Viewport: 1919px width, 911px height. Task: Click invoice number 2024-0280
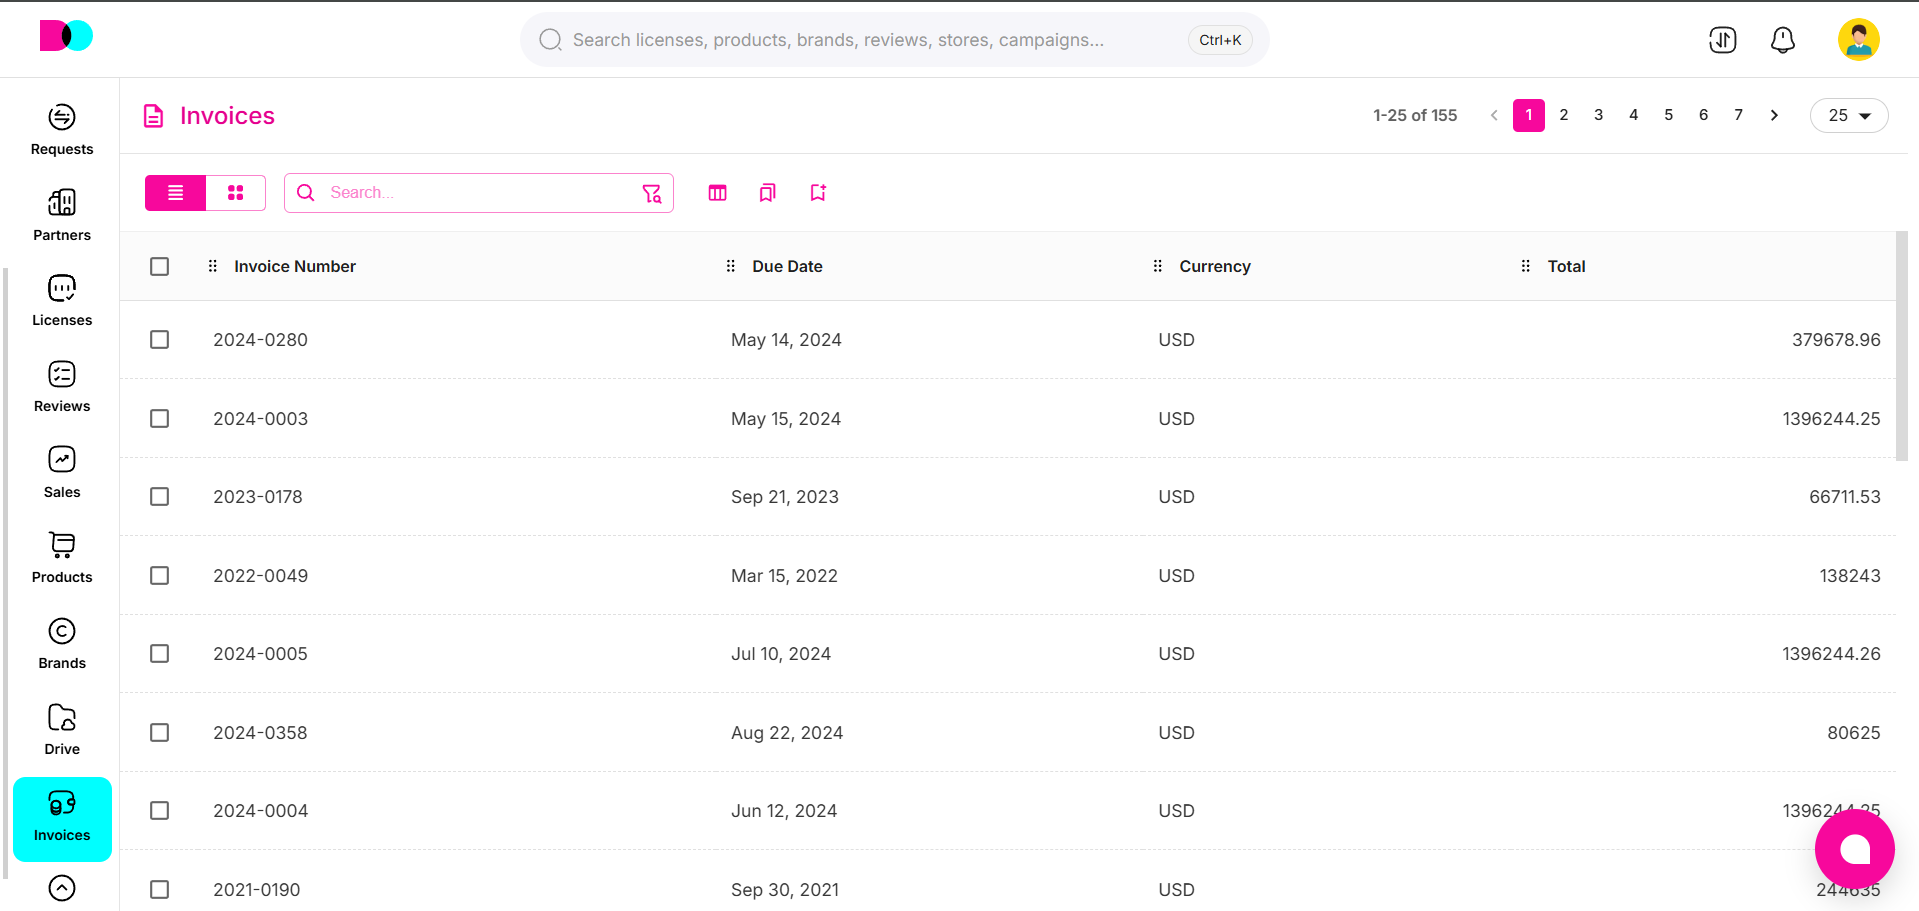[x=260, y=340]
